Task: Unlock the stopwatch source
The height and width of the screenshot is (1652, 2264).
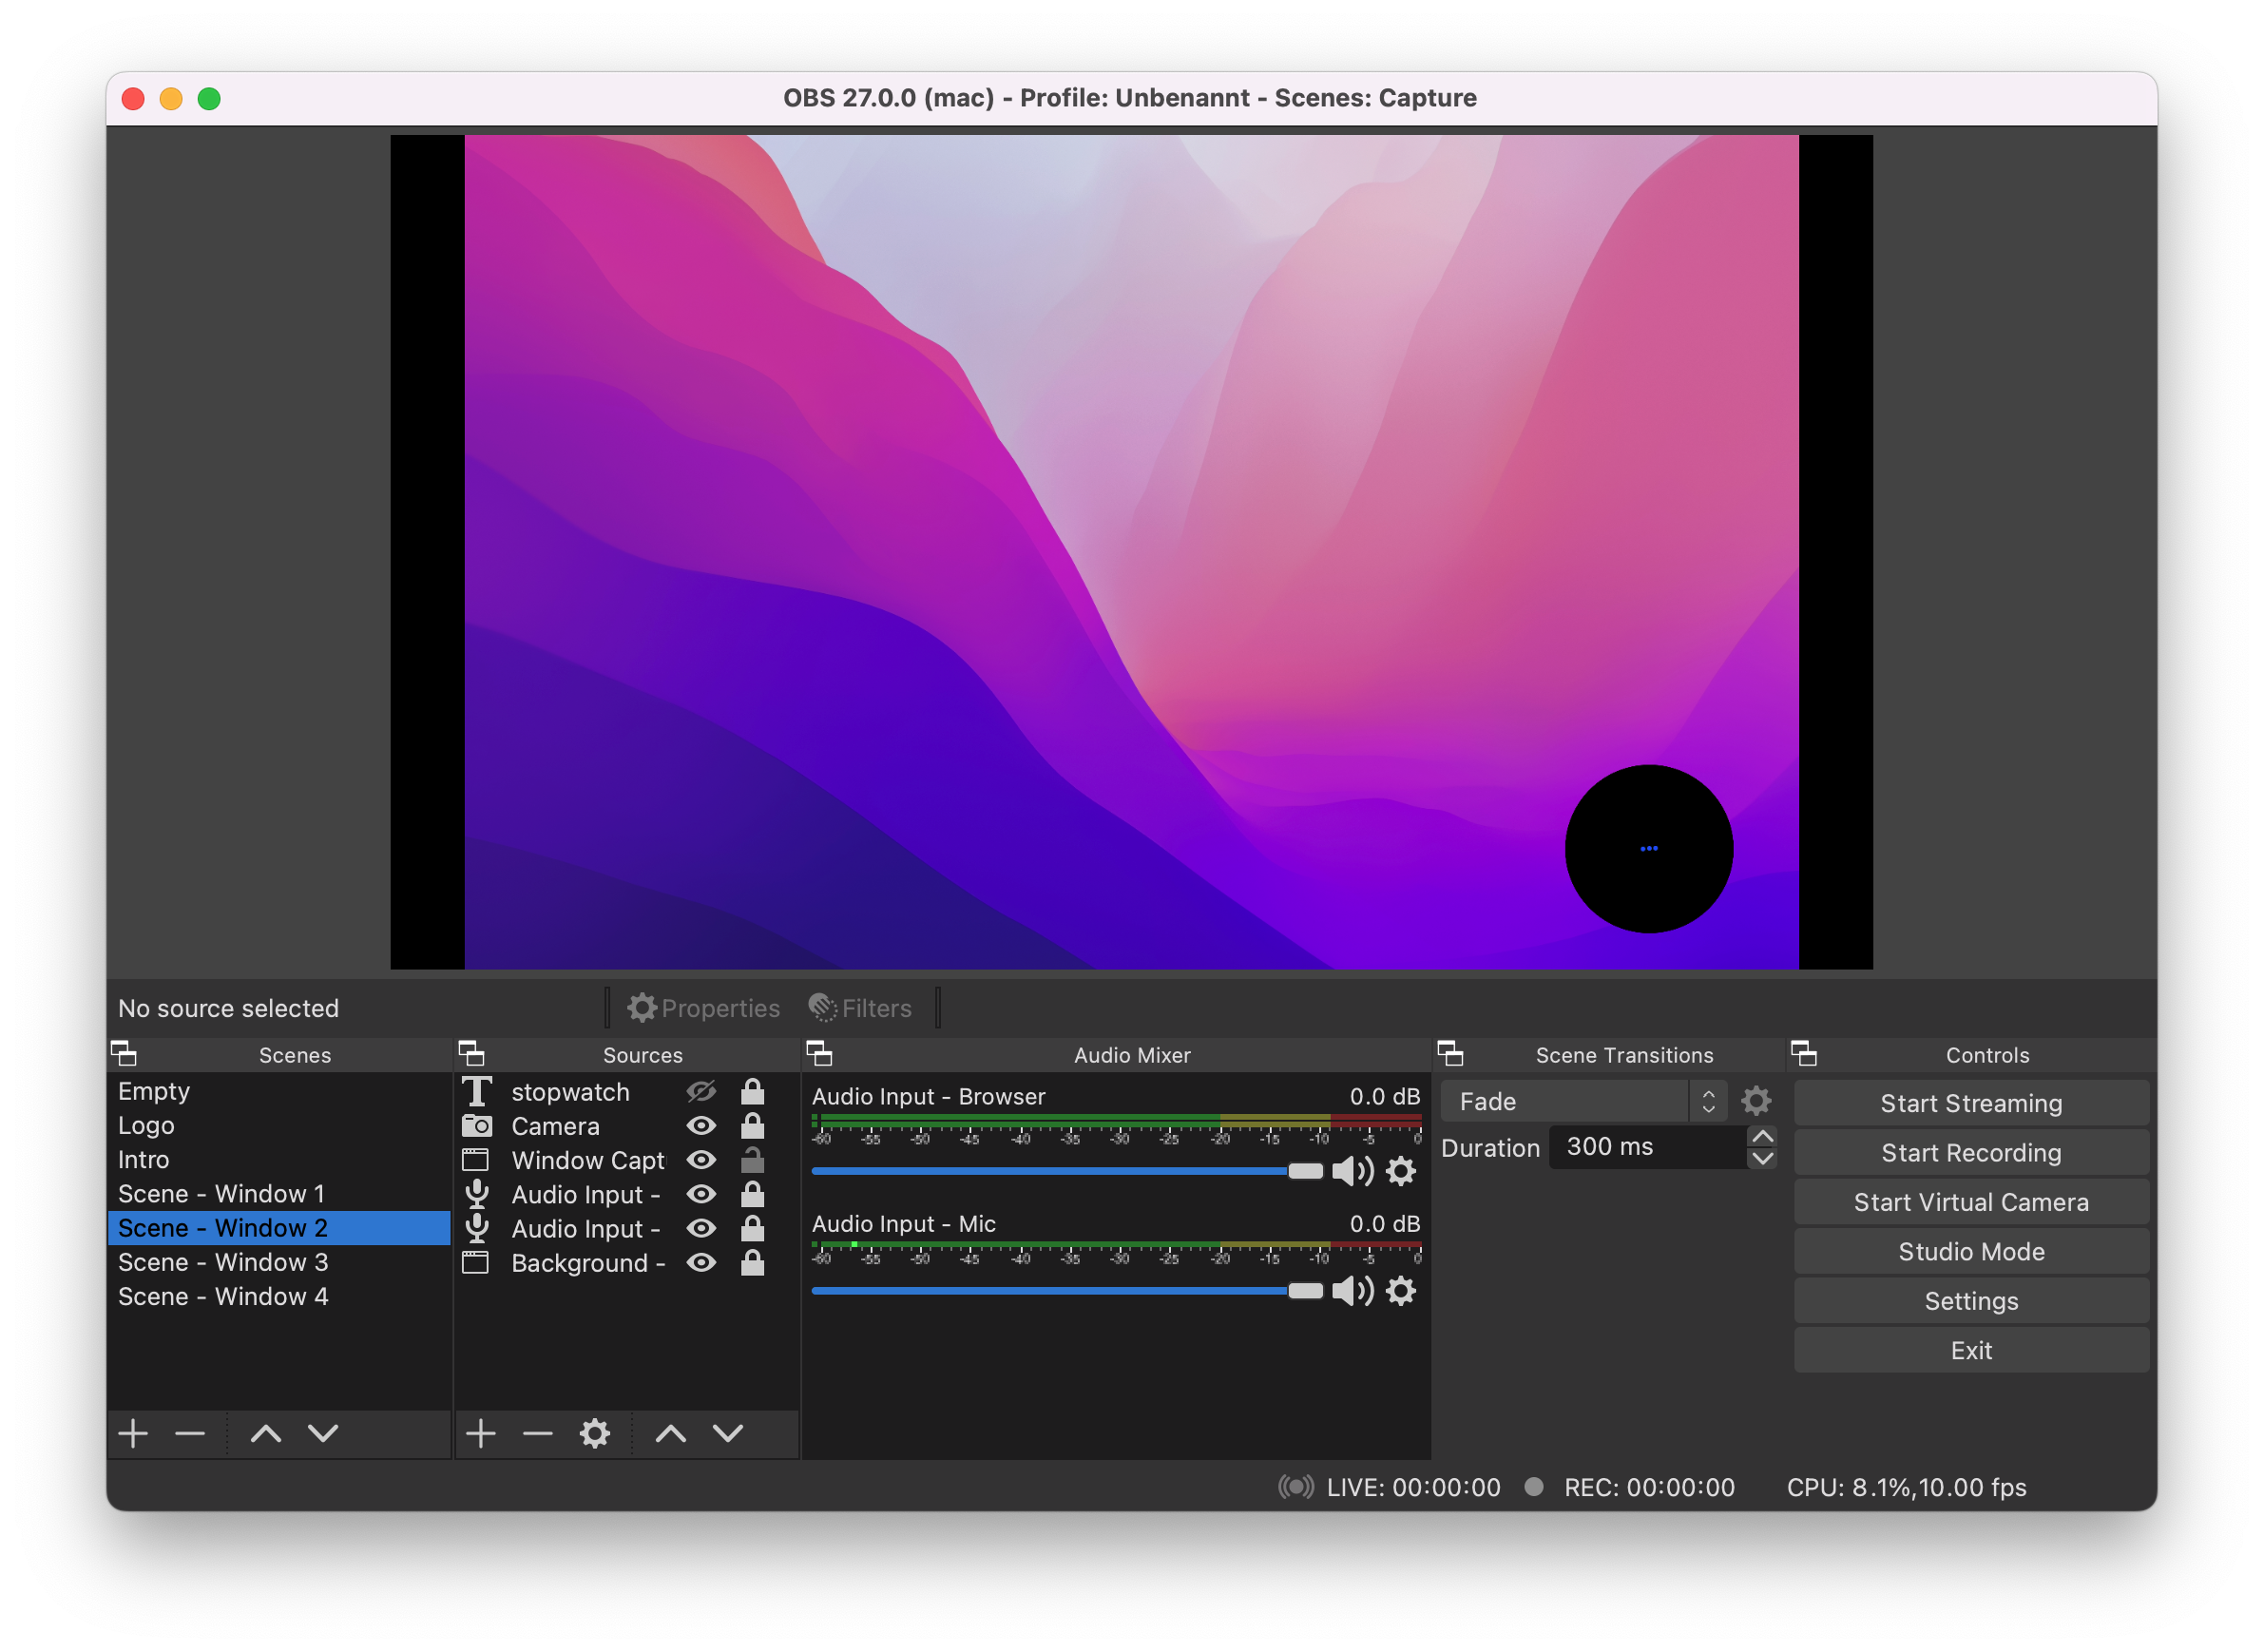Action: point(753,1091)
